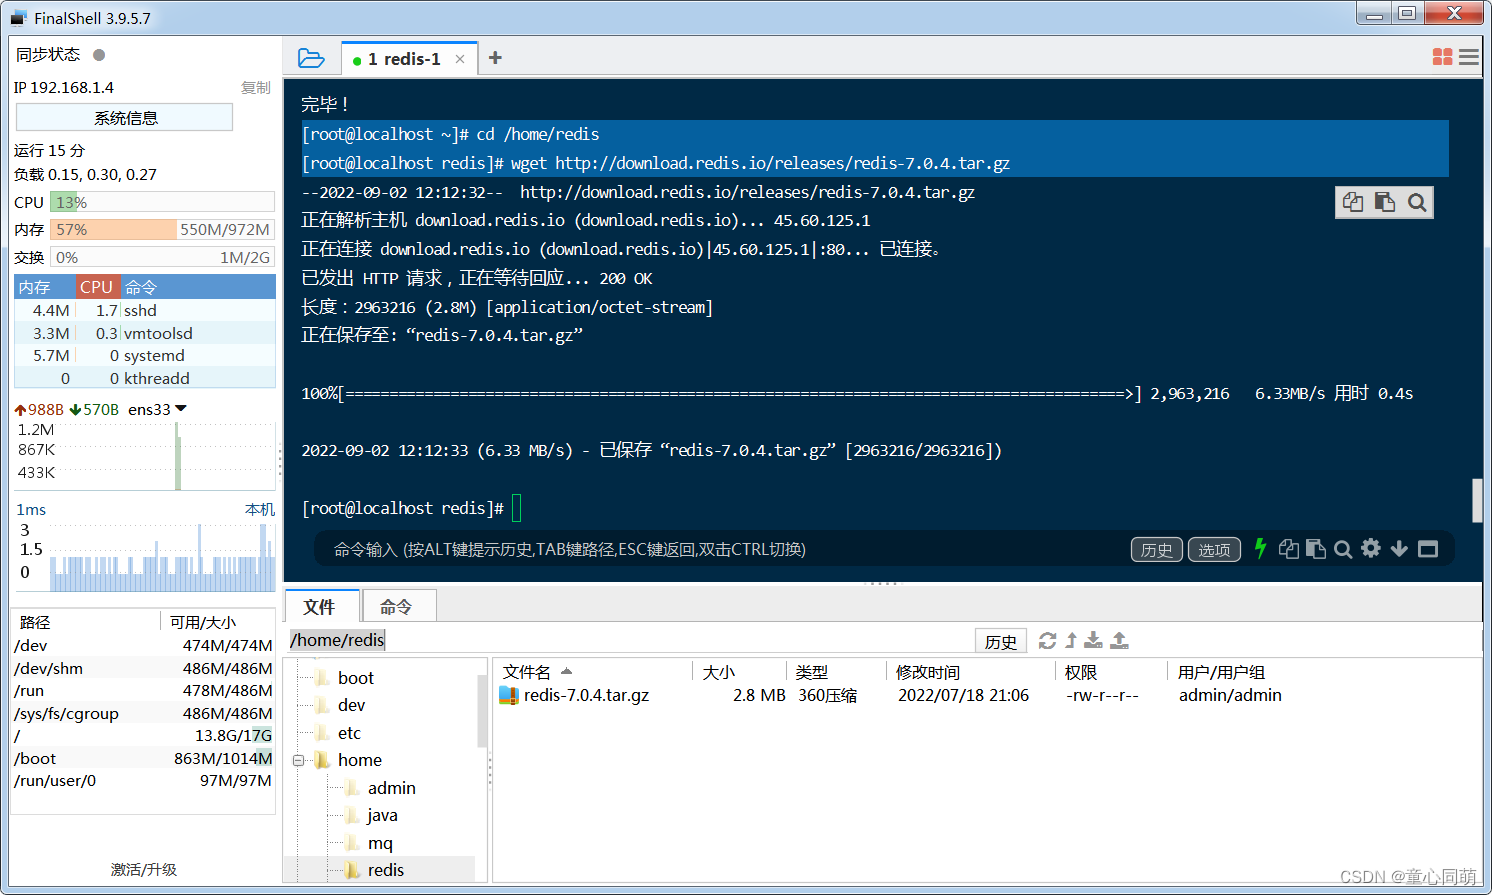This screenshot has width=1492, height=895.
Task: Select the sshd process row
Action: [x=145, y=310]
